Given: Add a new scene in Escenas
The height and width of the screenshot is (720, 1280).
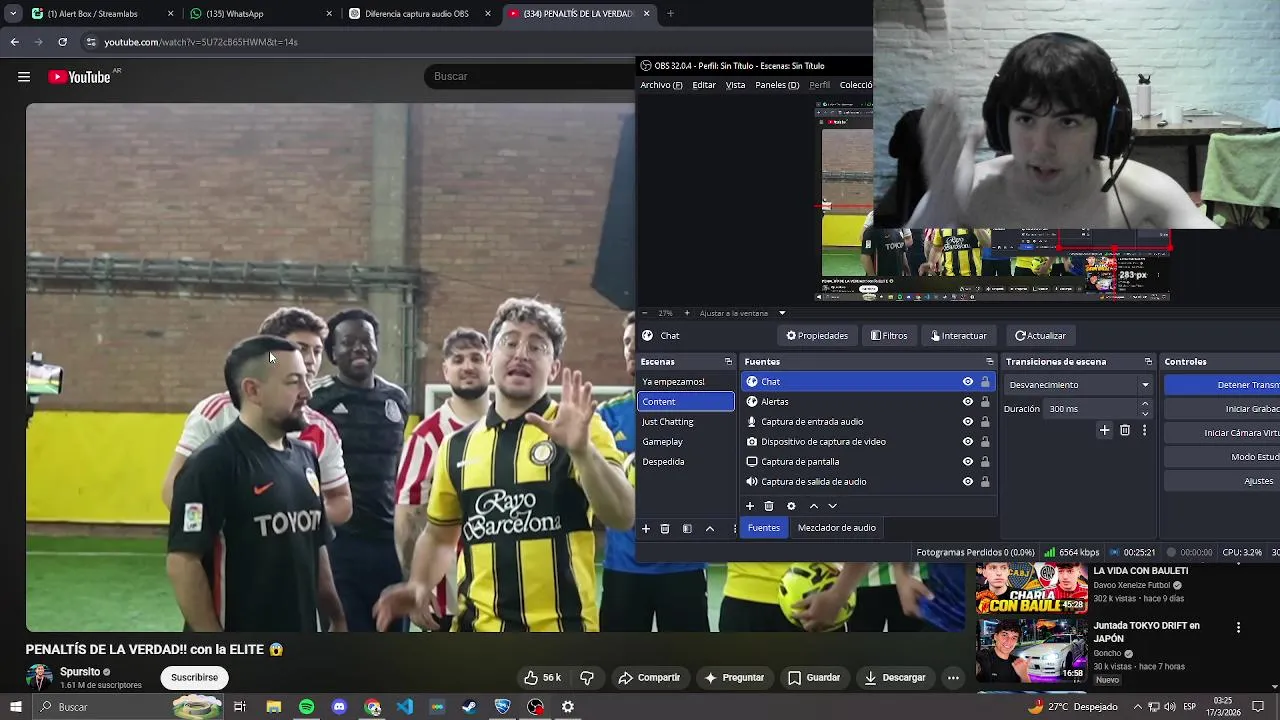Looking at the screenshot, I should click(646, 528).
